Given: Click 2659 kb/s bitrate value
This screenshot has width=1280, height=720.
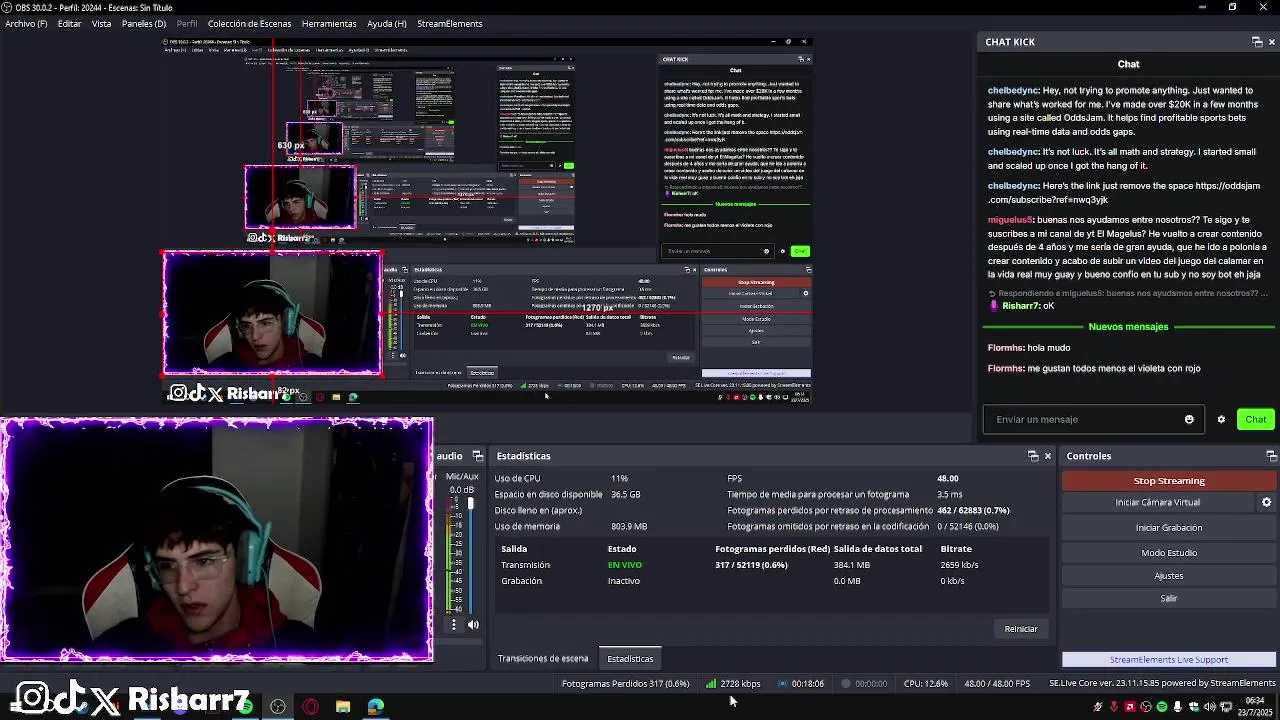Looking at the screenshot, I should 959,565.
